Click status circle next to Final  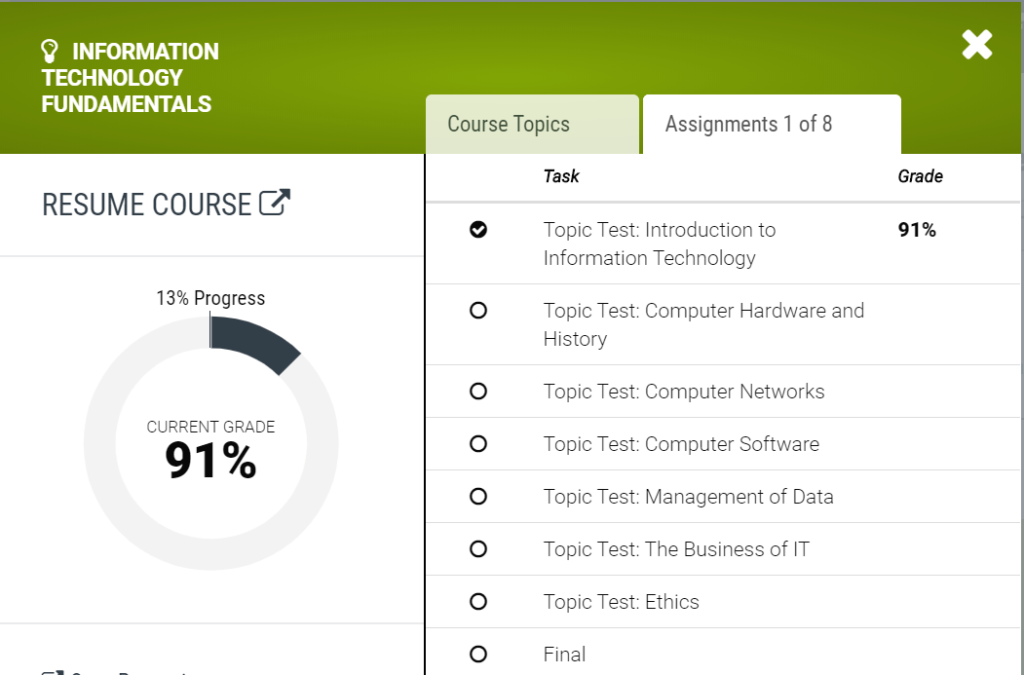click(478, 654)
